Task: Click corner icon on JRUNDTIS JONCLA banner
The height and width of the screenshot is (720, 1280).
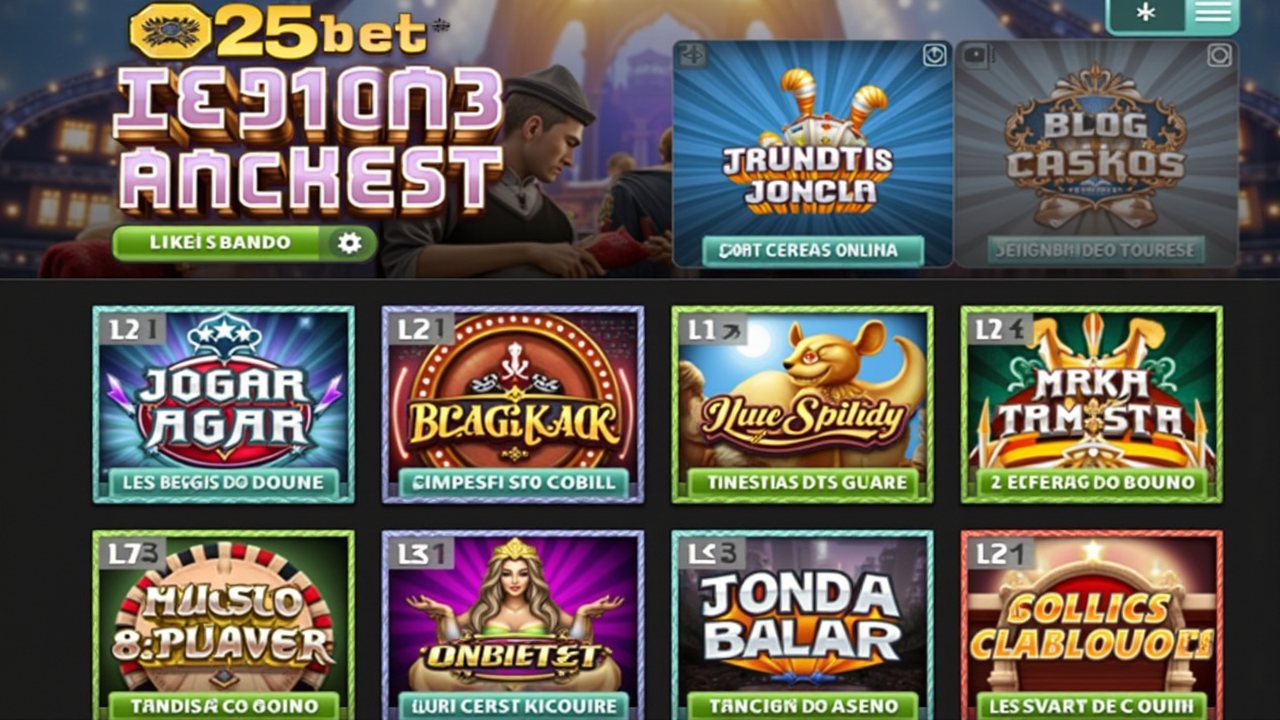Action: tap(934, 56)
